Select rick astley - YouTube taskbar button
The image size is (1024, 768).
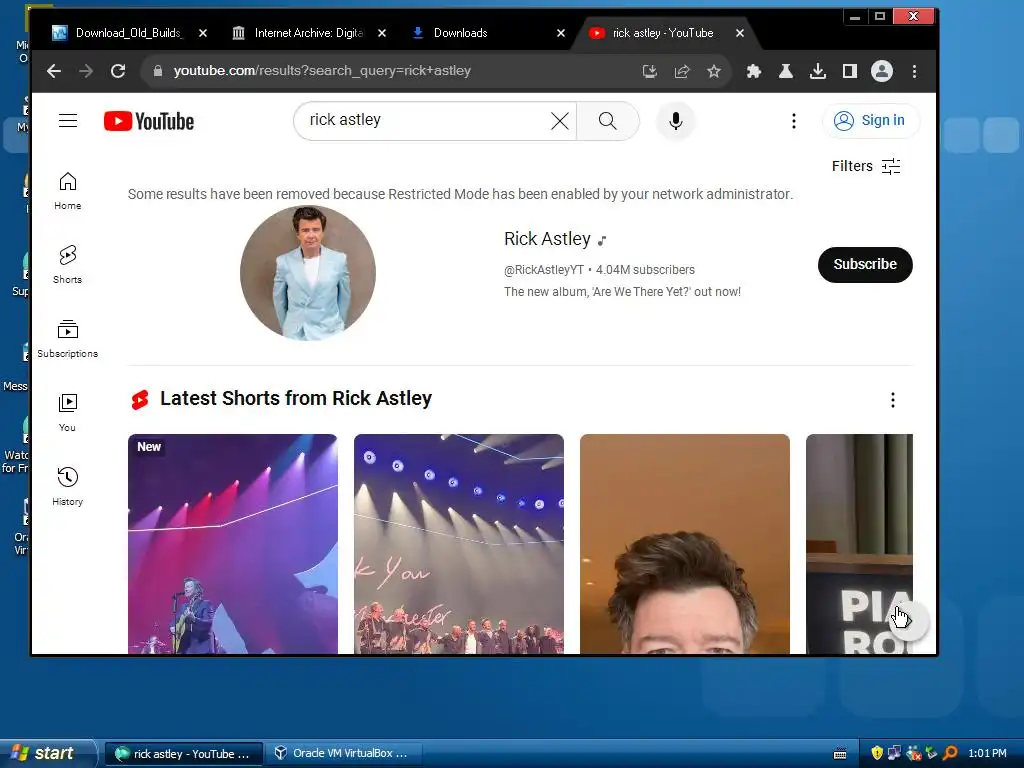pyautogui.click(x=184, y=754)
